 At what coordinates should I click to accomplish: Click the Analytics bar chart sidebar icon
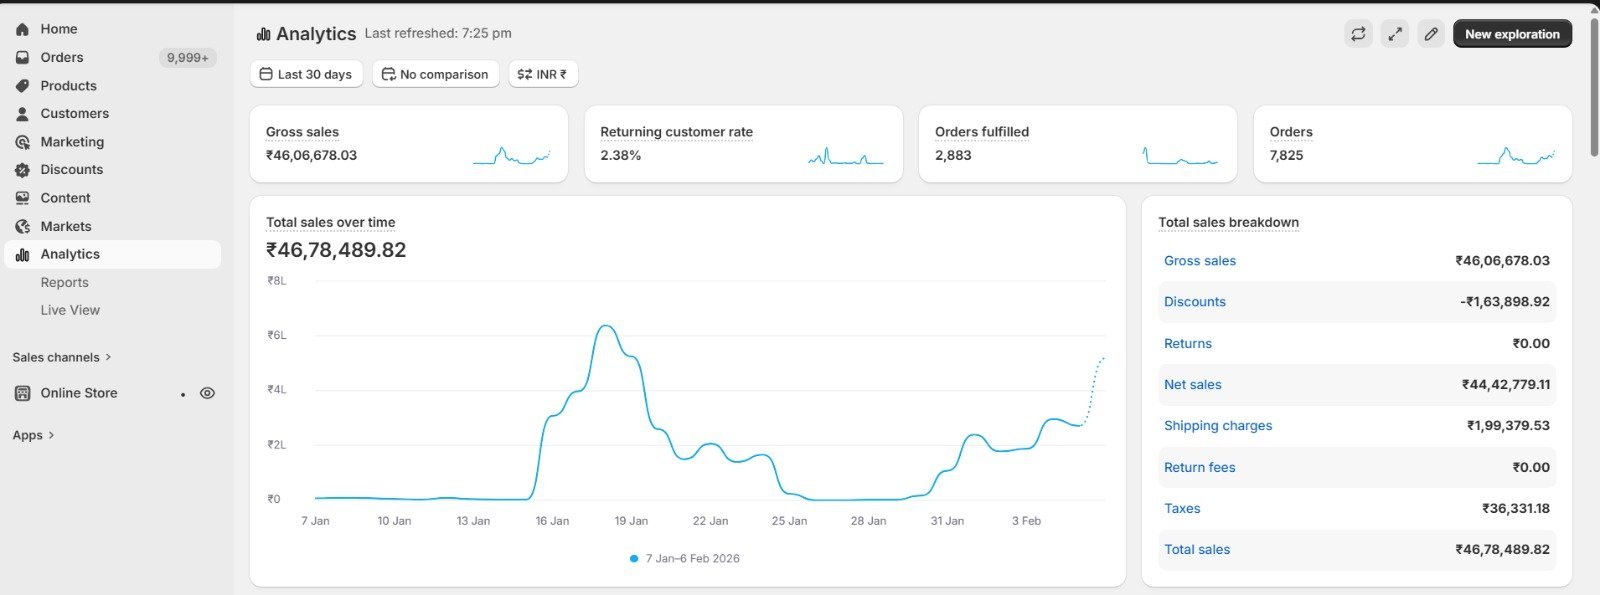point(22,255)
